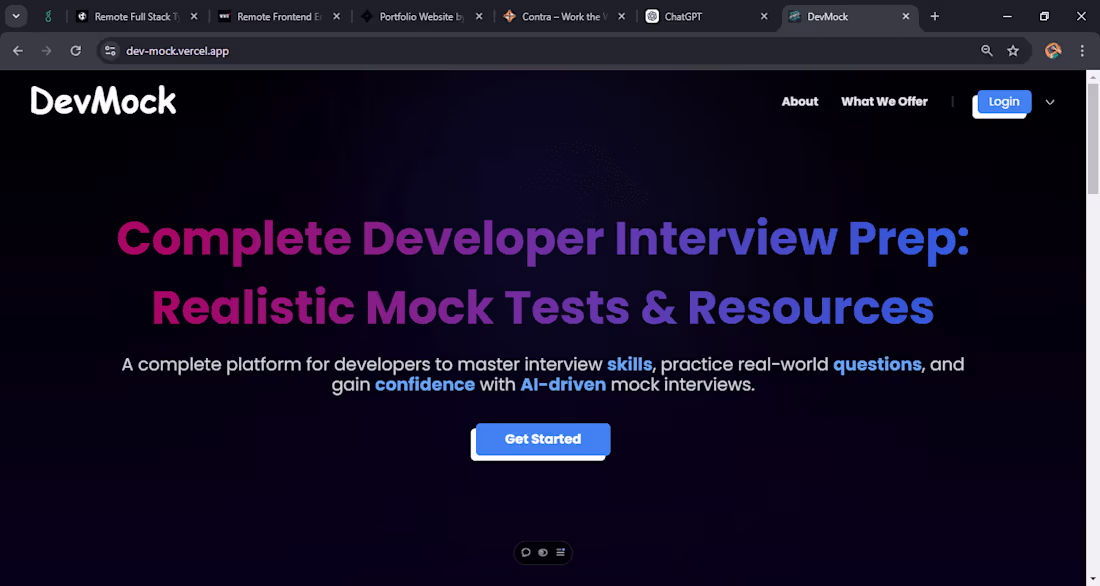This screenshot has width=1100, height=586.
Task: Click the site info icon in the address bar
Action: pos(109,50)
